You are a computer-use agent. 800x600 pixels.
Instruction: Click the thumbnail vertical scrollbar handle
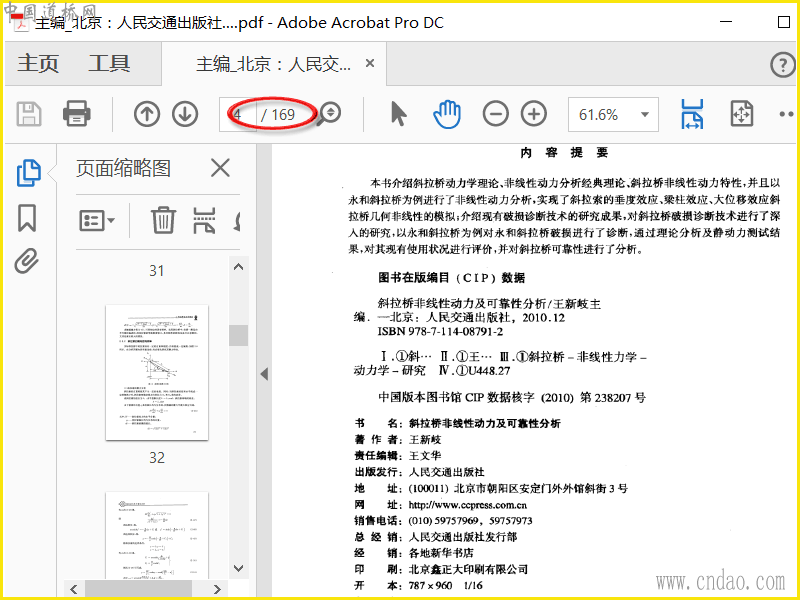tap(238, 335)
